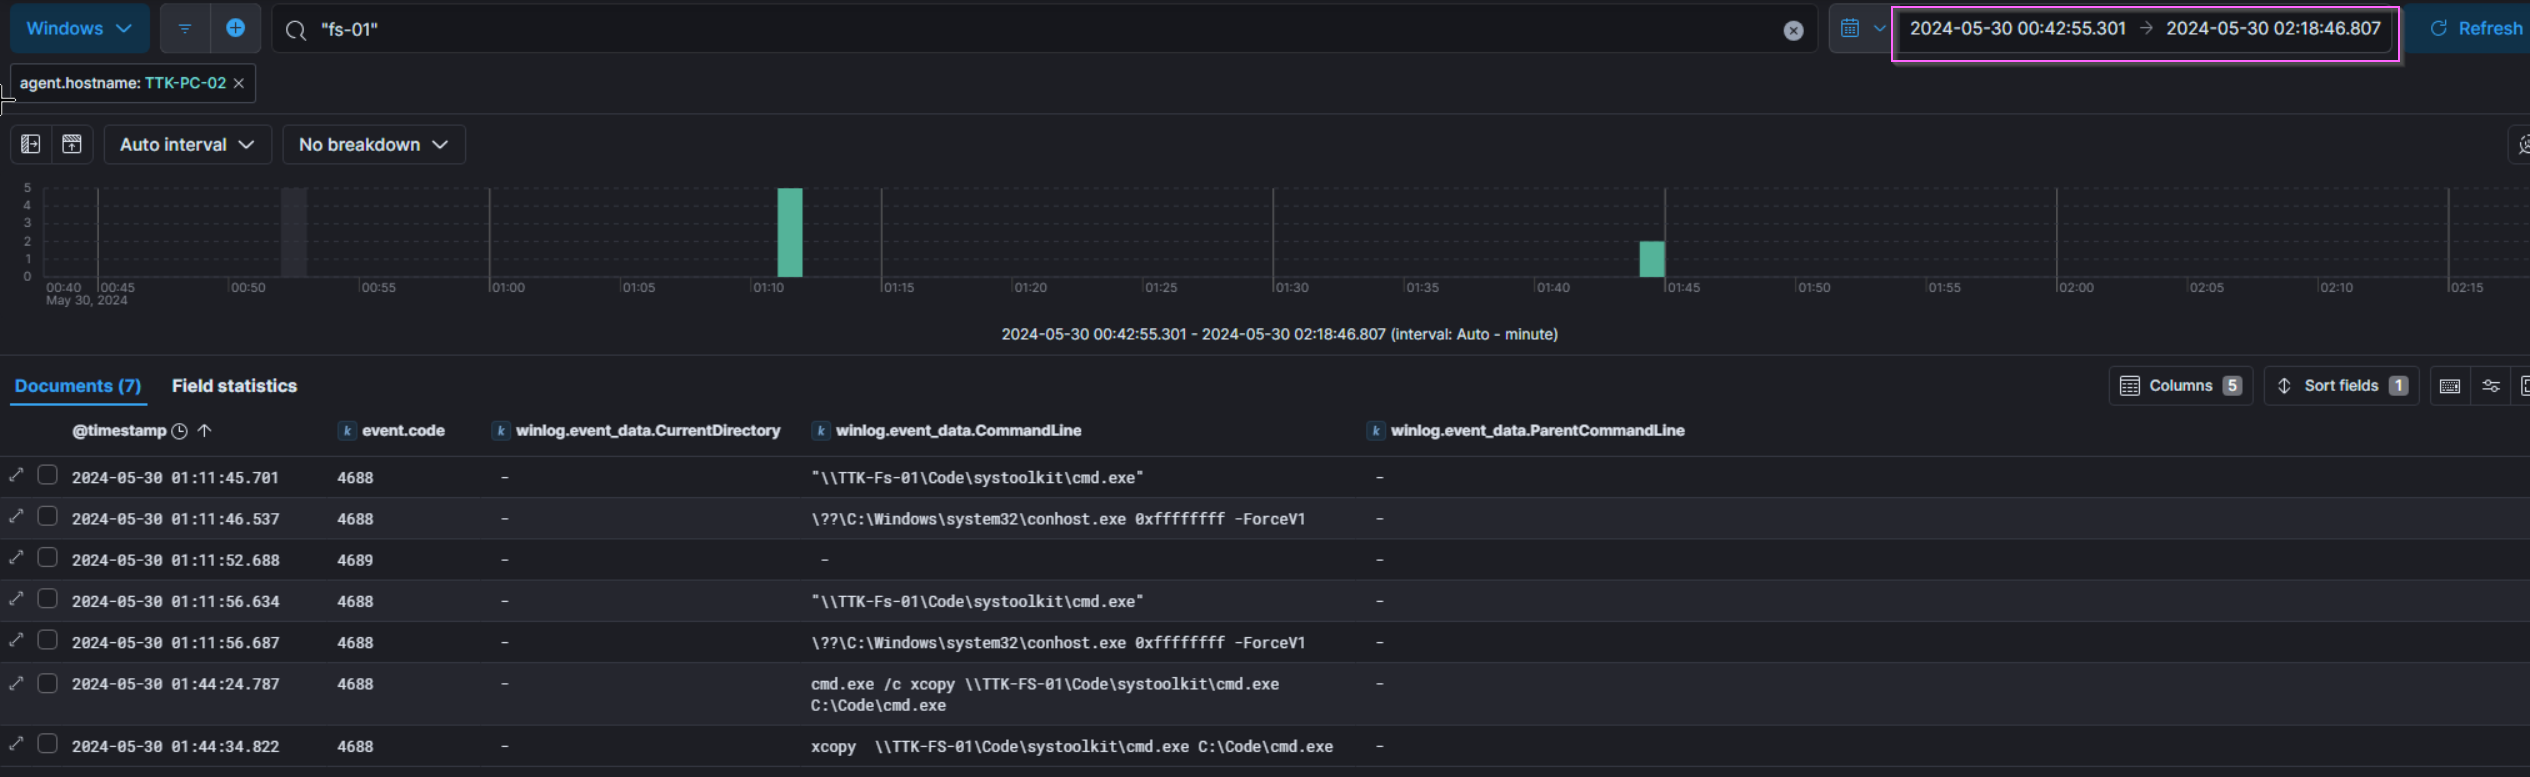This screenshot has width=2530, height=777.
Task: Click the tall histogram bar near 01:10
Action: [790, 232]
